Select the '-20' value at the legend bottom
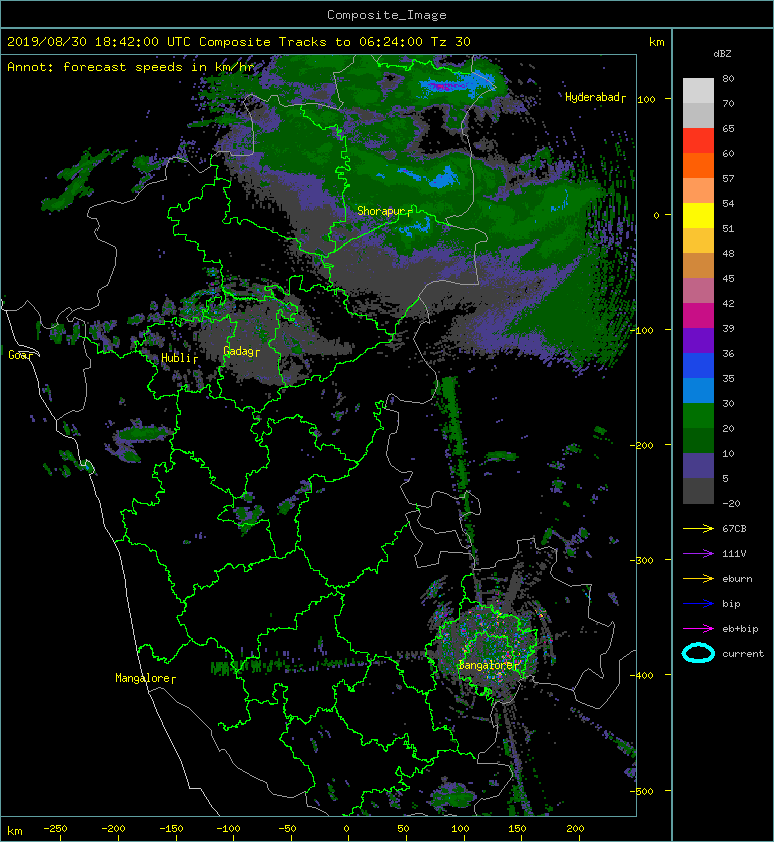 (x=732, y=504)
